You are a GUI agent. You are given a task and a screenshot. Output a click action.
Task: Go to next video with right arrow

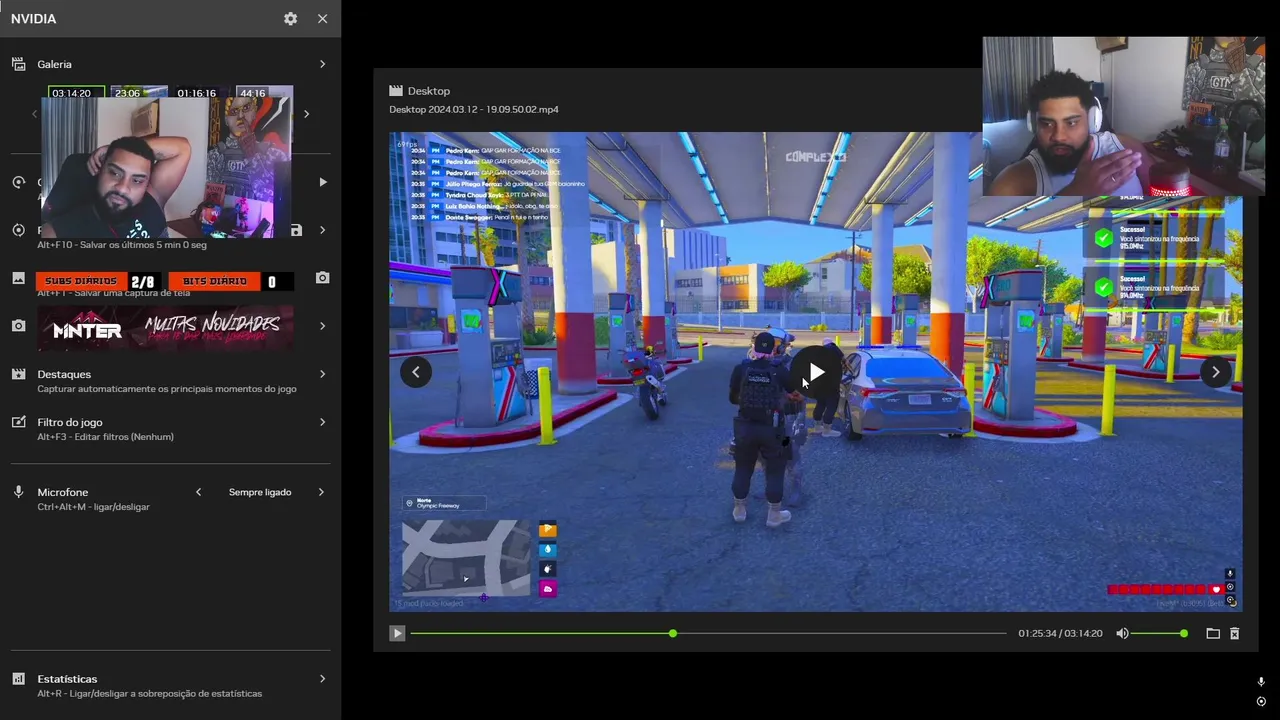tap(1215, 372)
